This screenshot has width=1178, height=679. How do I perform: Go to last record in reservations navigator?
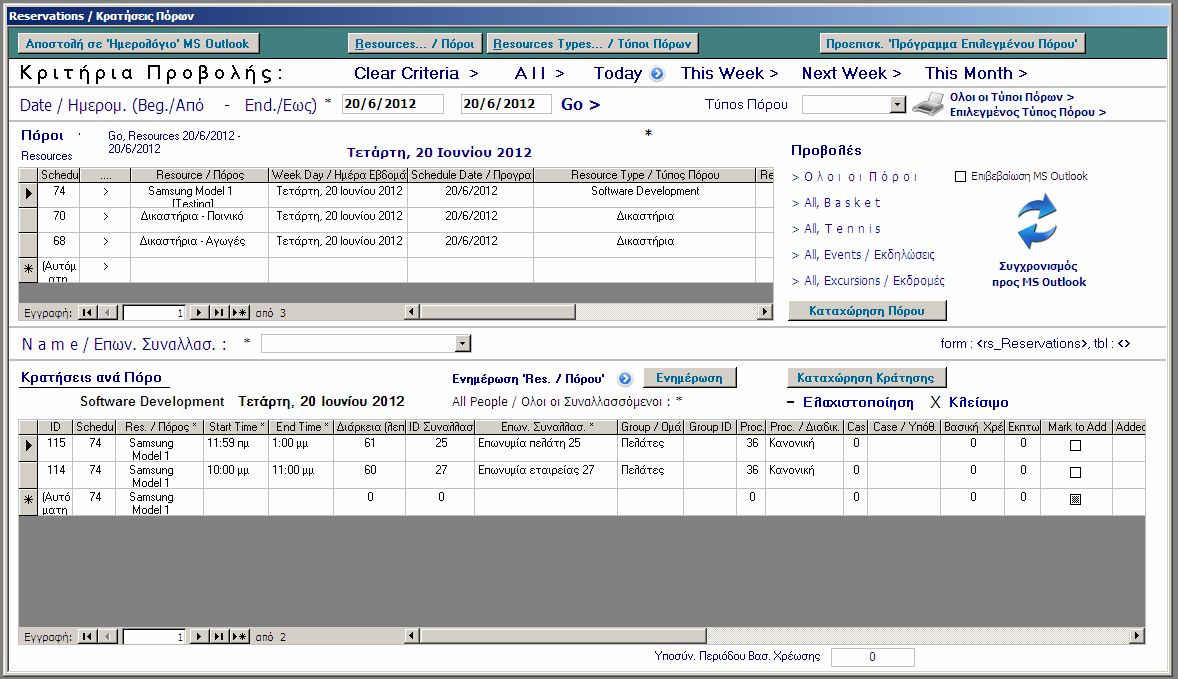(219, 636)
